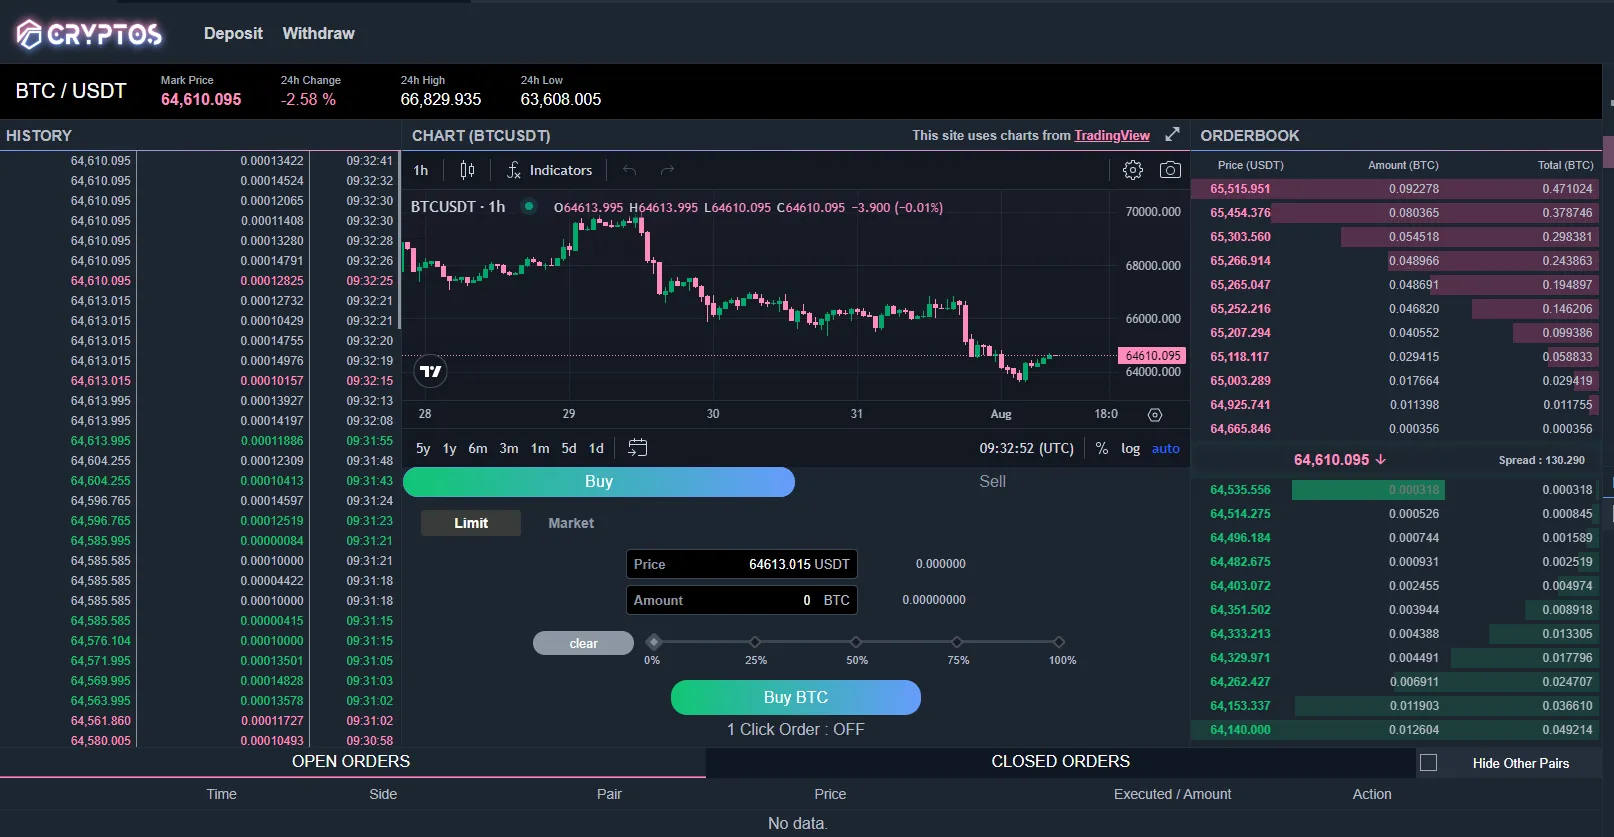Image resolution: width=1614 pixels, height=837 pixels.
Task: Check Hide Other Pairs box
Action: [1428, 763]
